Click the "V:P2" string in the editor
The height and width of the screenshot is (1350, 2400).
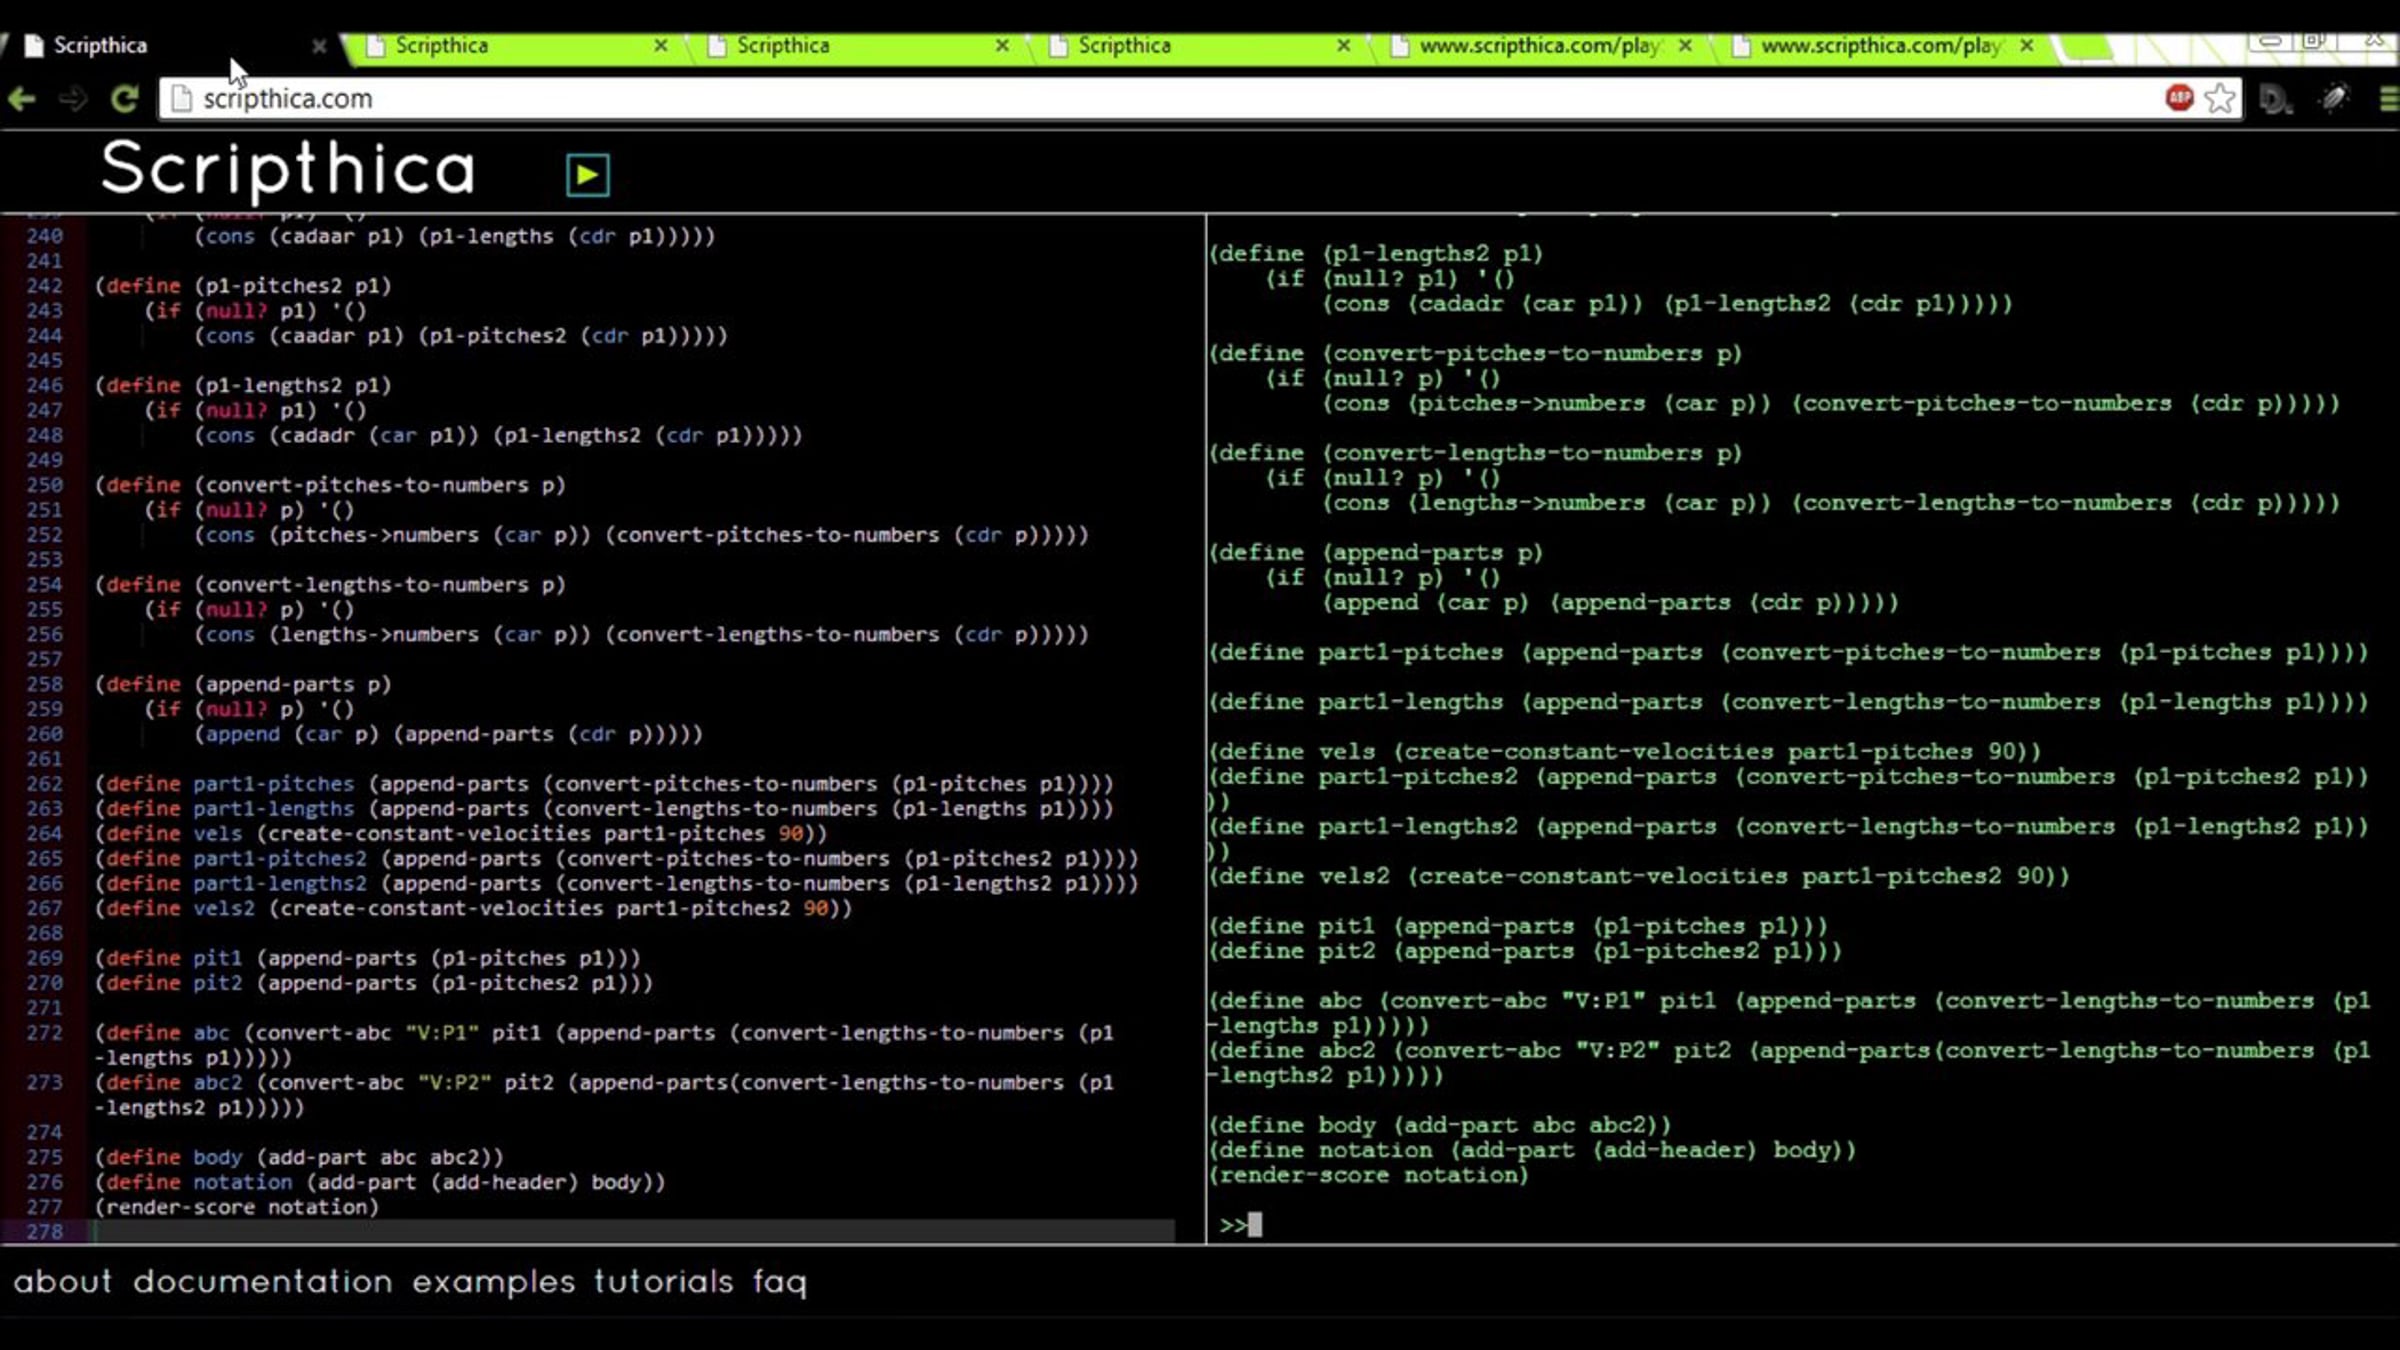pyautogui.click(x=455, y=1083)
